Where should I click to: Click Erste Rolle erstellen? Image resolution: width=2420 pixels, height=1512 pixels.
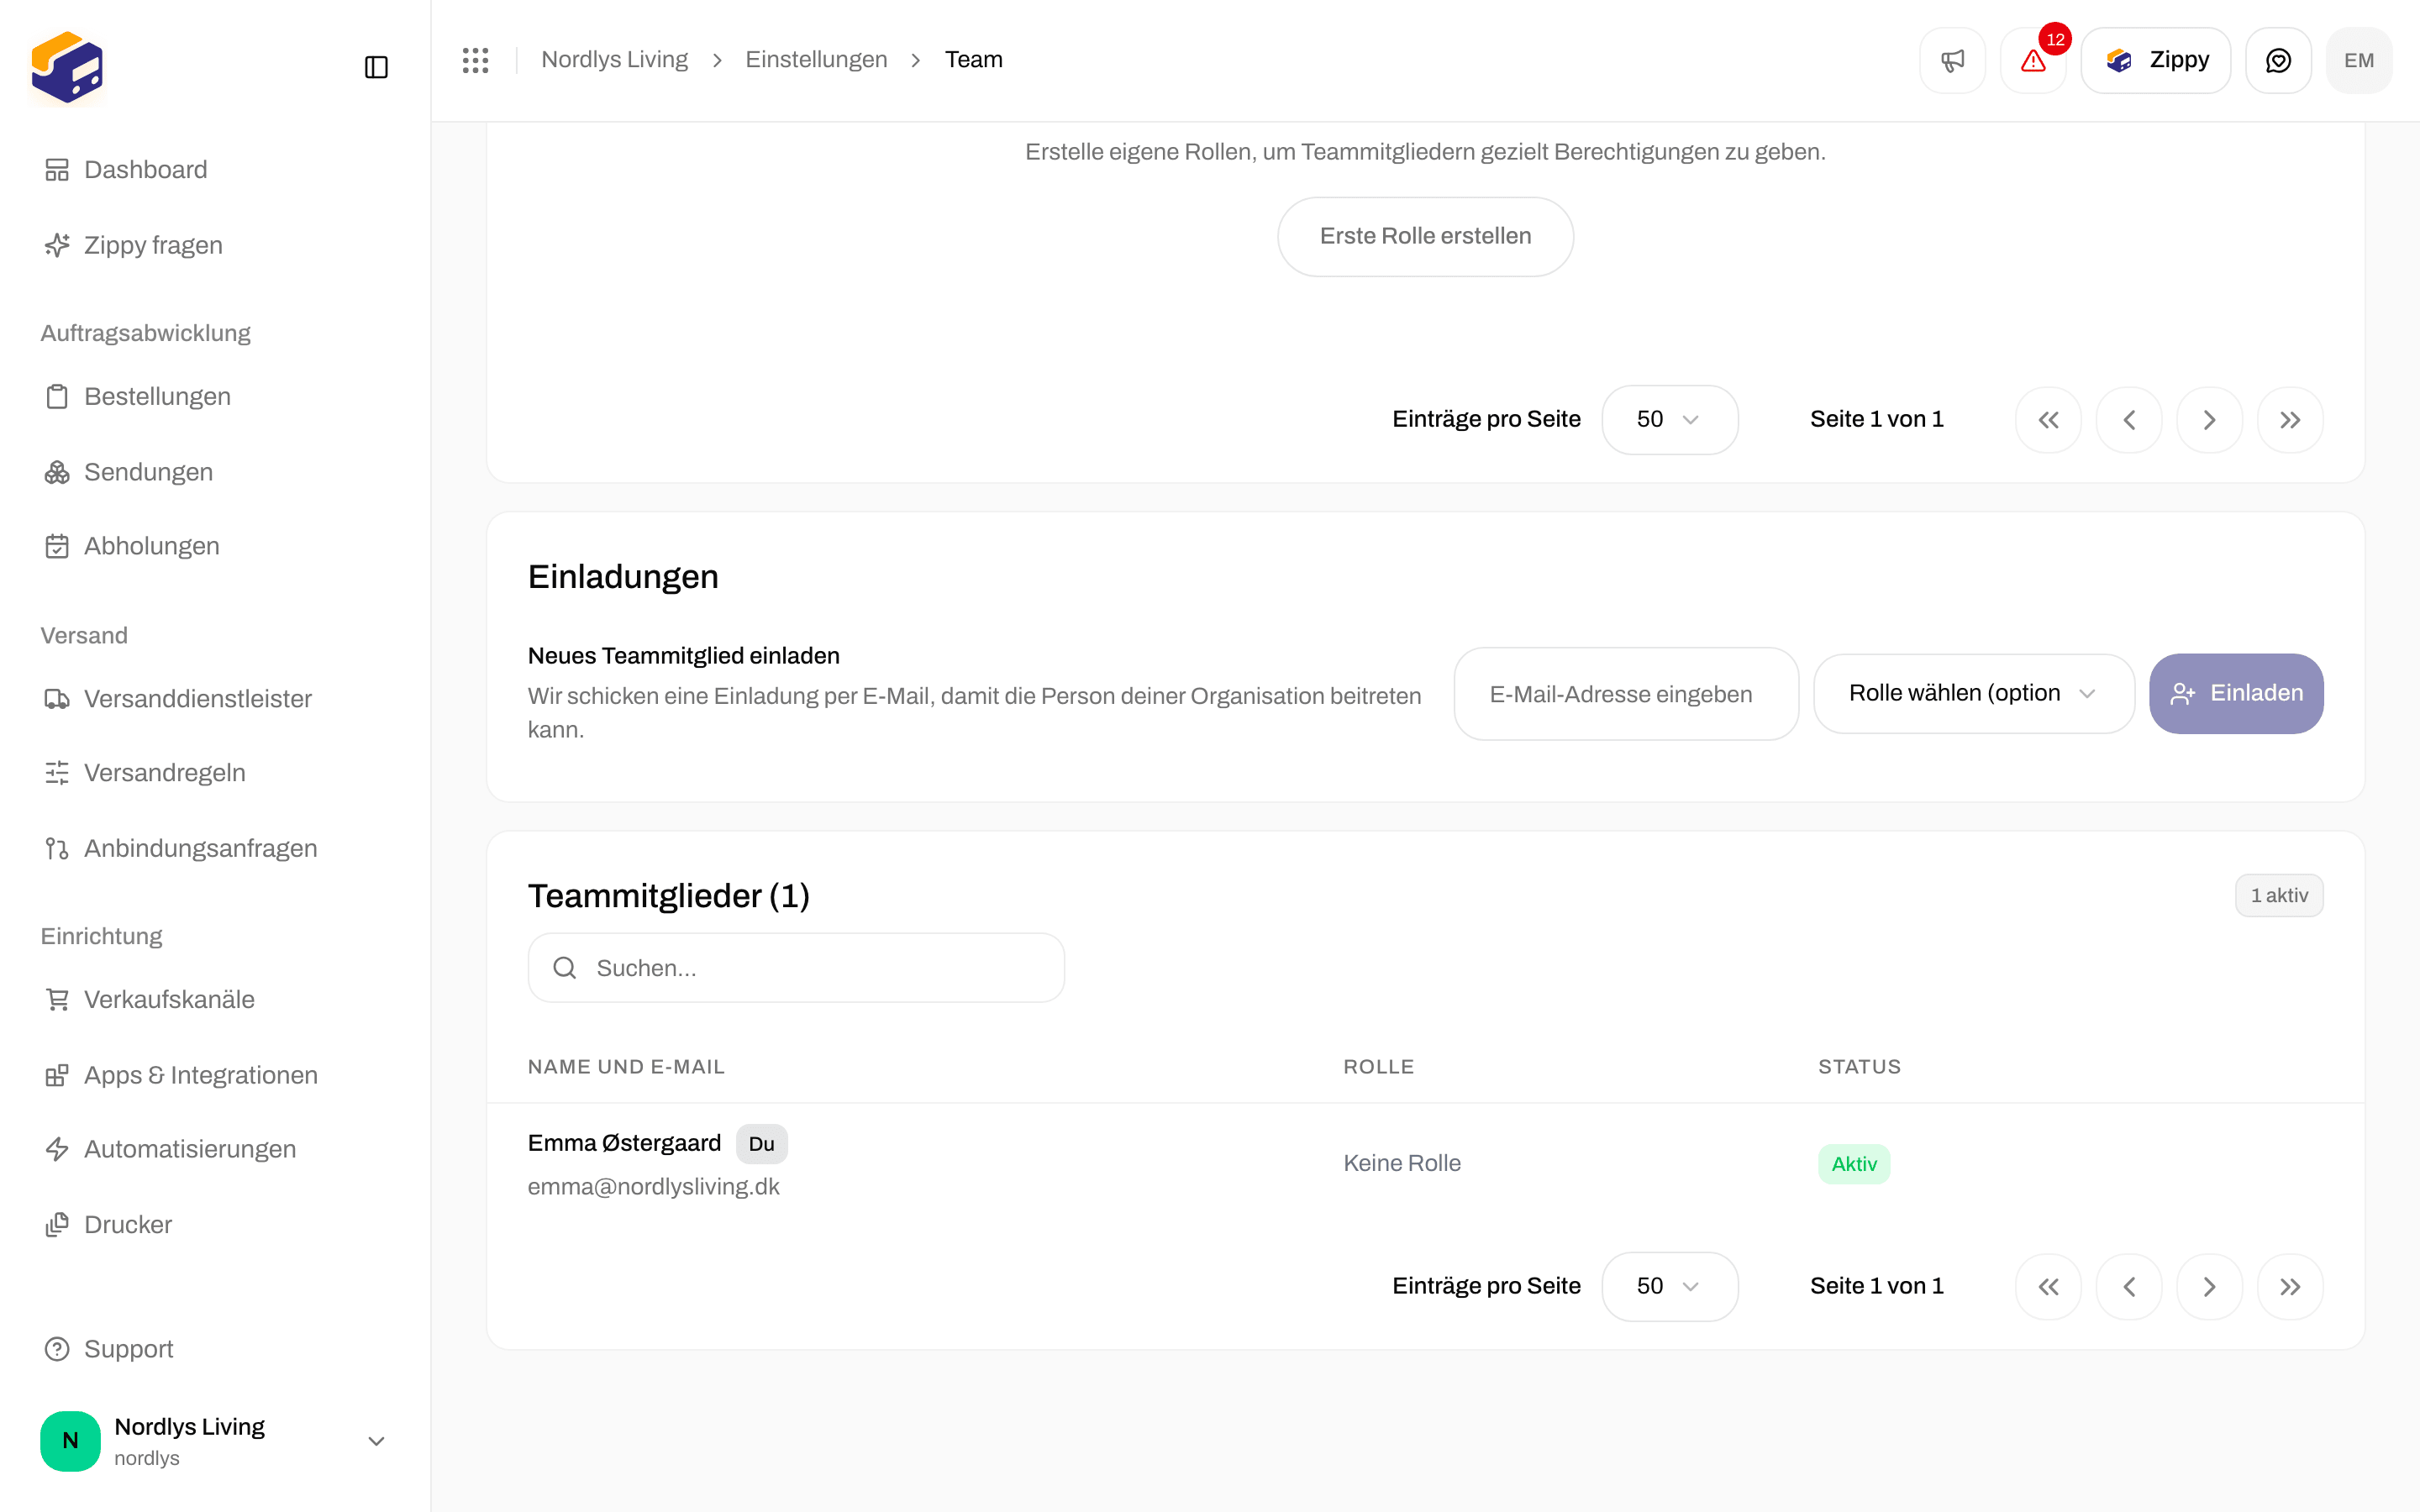pos(1425,236)
